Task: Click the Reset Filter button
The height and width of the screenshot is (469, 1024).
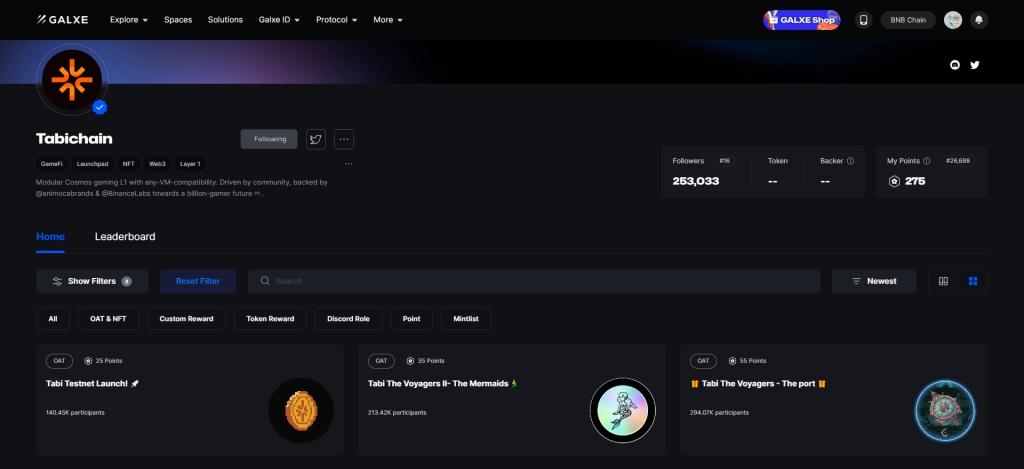Action: (197, 281)
